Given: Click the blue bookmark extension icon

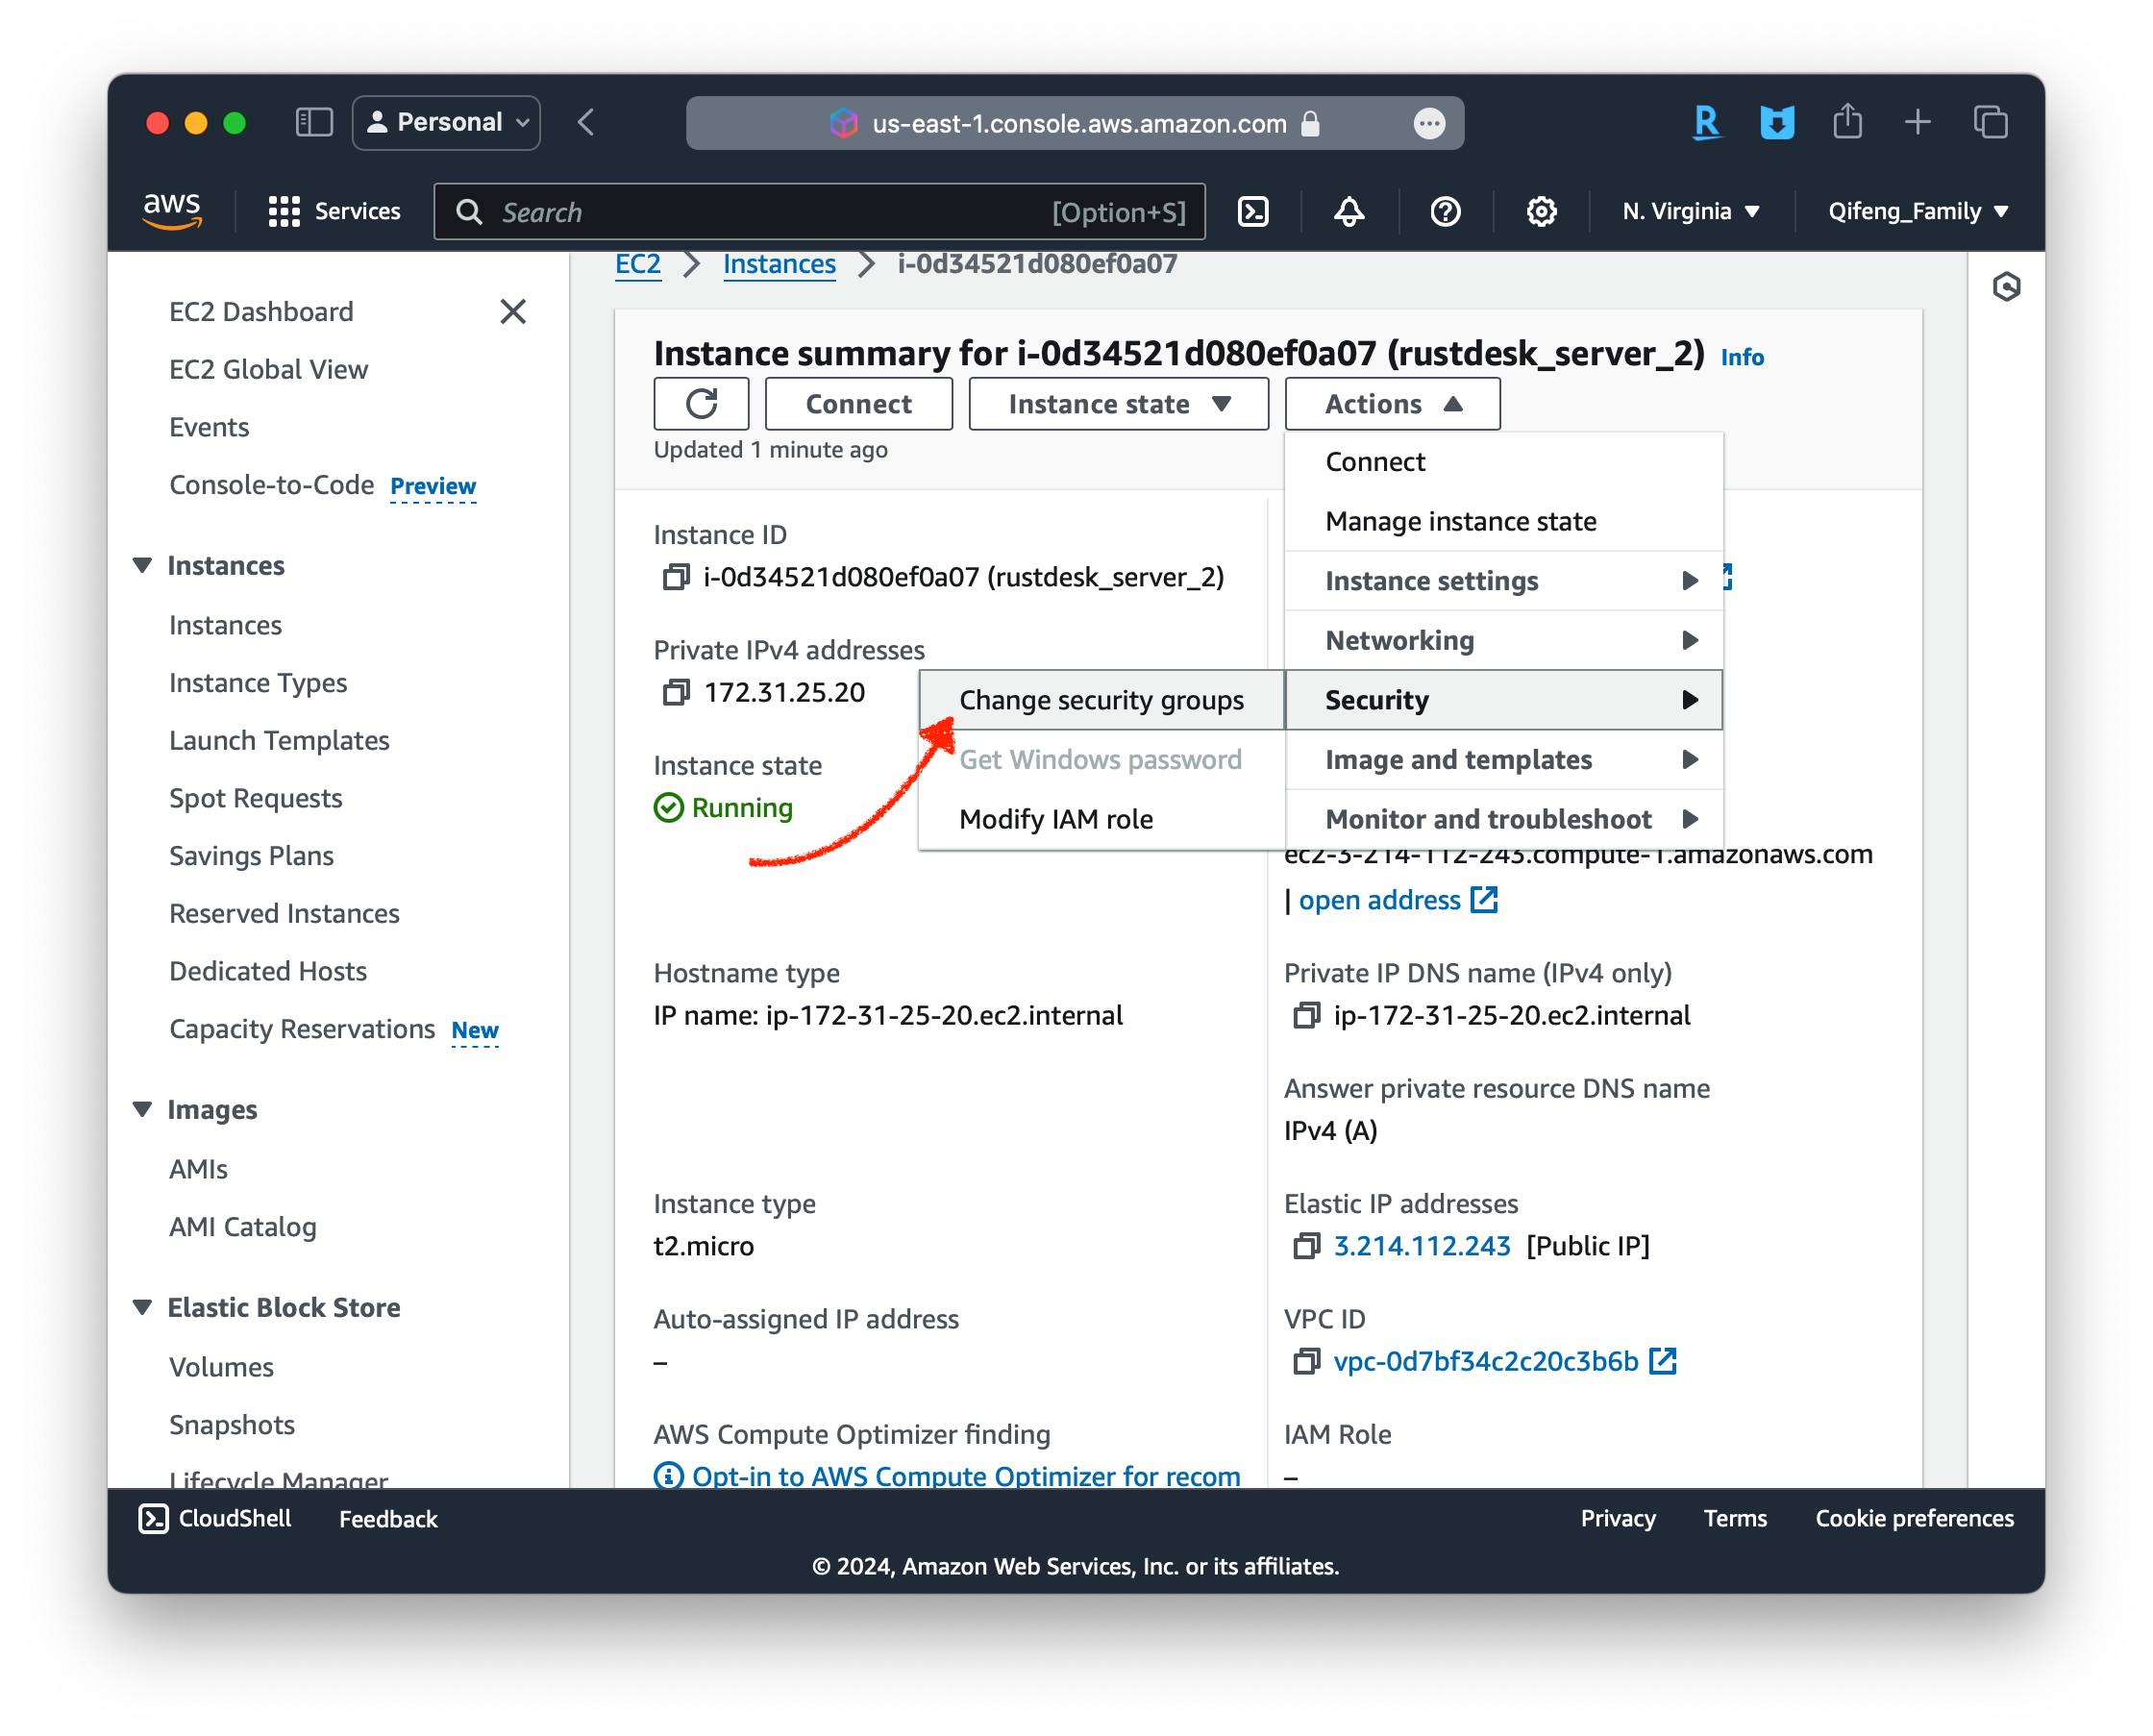Looking at the screenshot, I should (1777, 123).
